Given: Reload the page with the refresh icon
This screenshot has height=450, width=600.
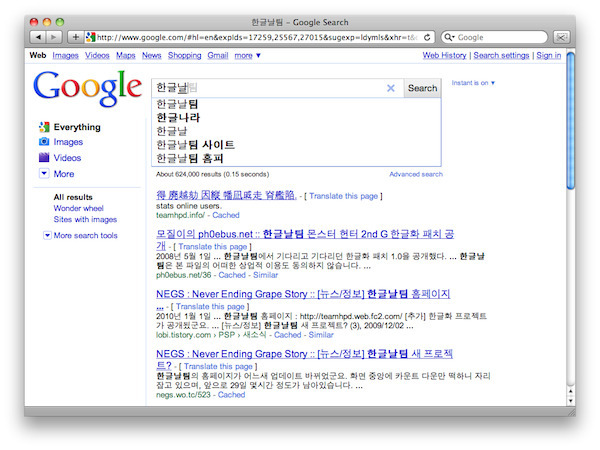Looking at the screenshot, I should point(427,37).
